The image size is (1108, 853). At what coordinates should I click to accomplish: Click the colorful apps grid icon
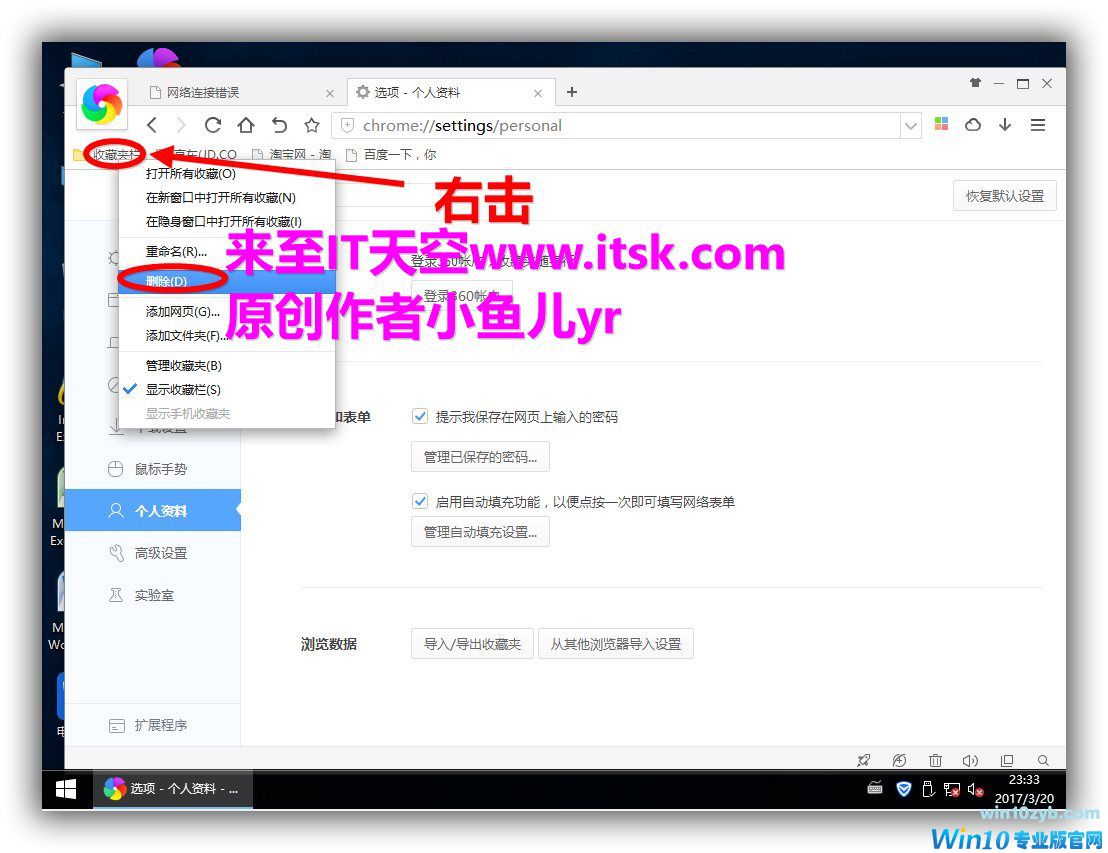pyautogui.click(x=940, y=125)
